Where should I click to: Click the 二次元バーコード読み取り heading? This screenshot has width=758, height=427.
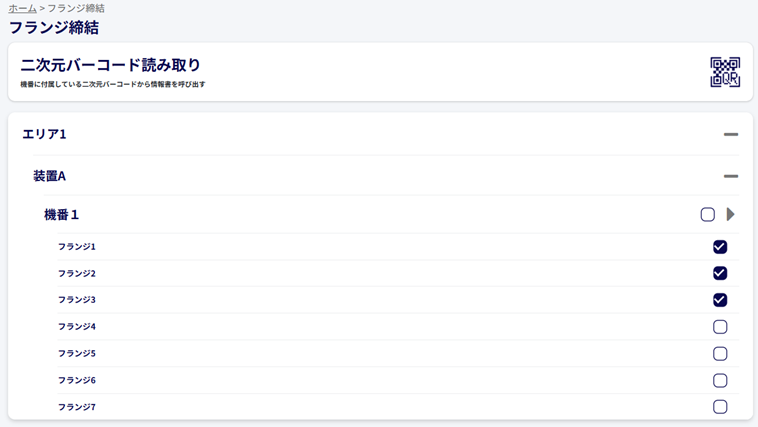tap(110, 65)
